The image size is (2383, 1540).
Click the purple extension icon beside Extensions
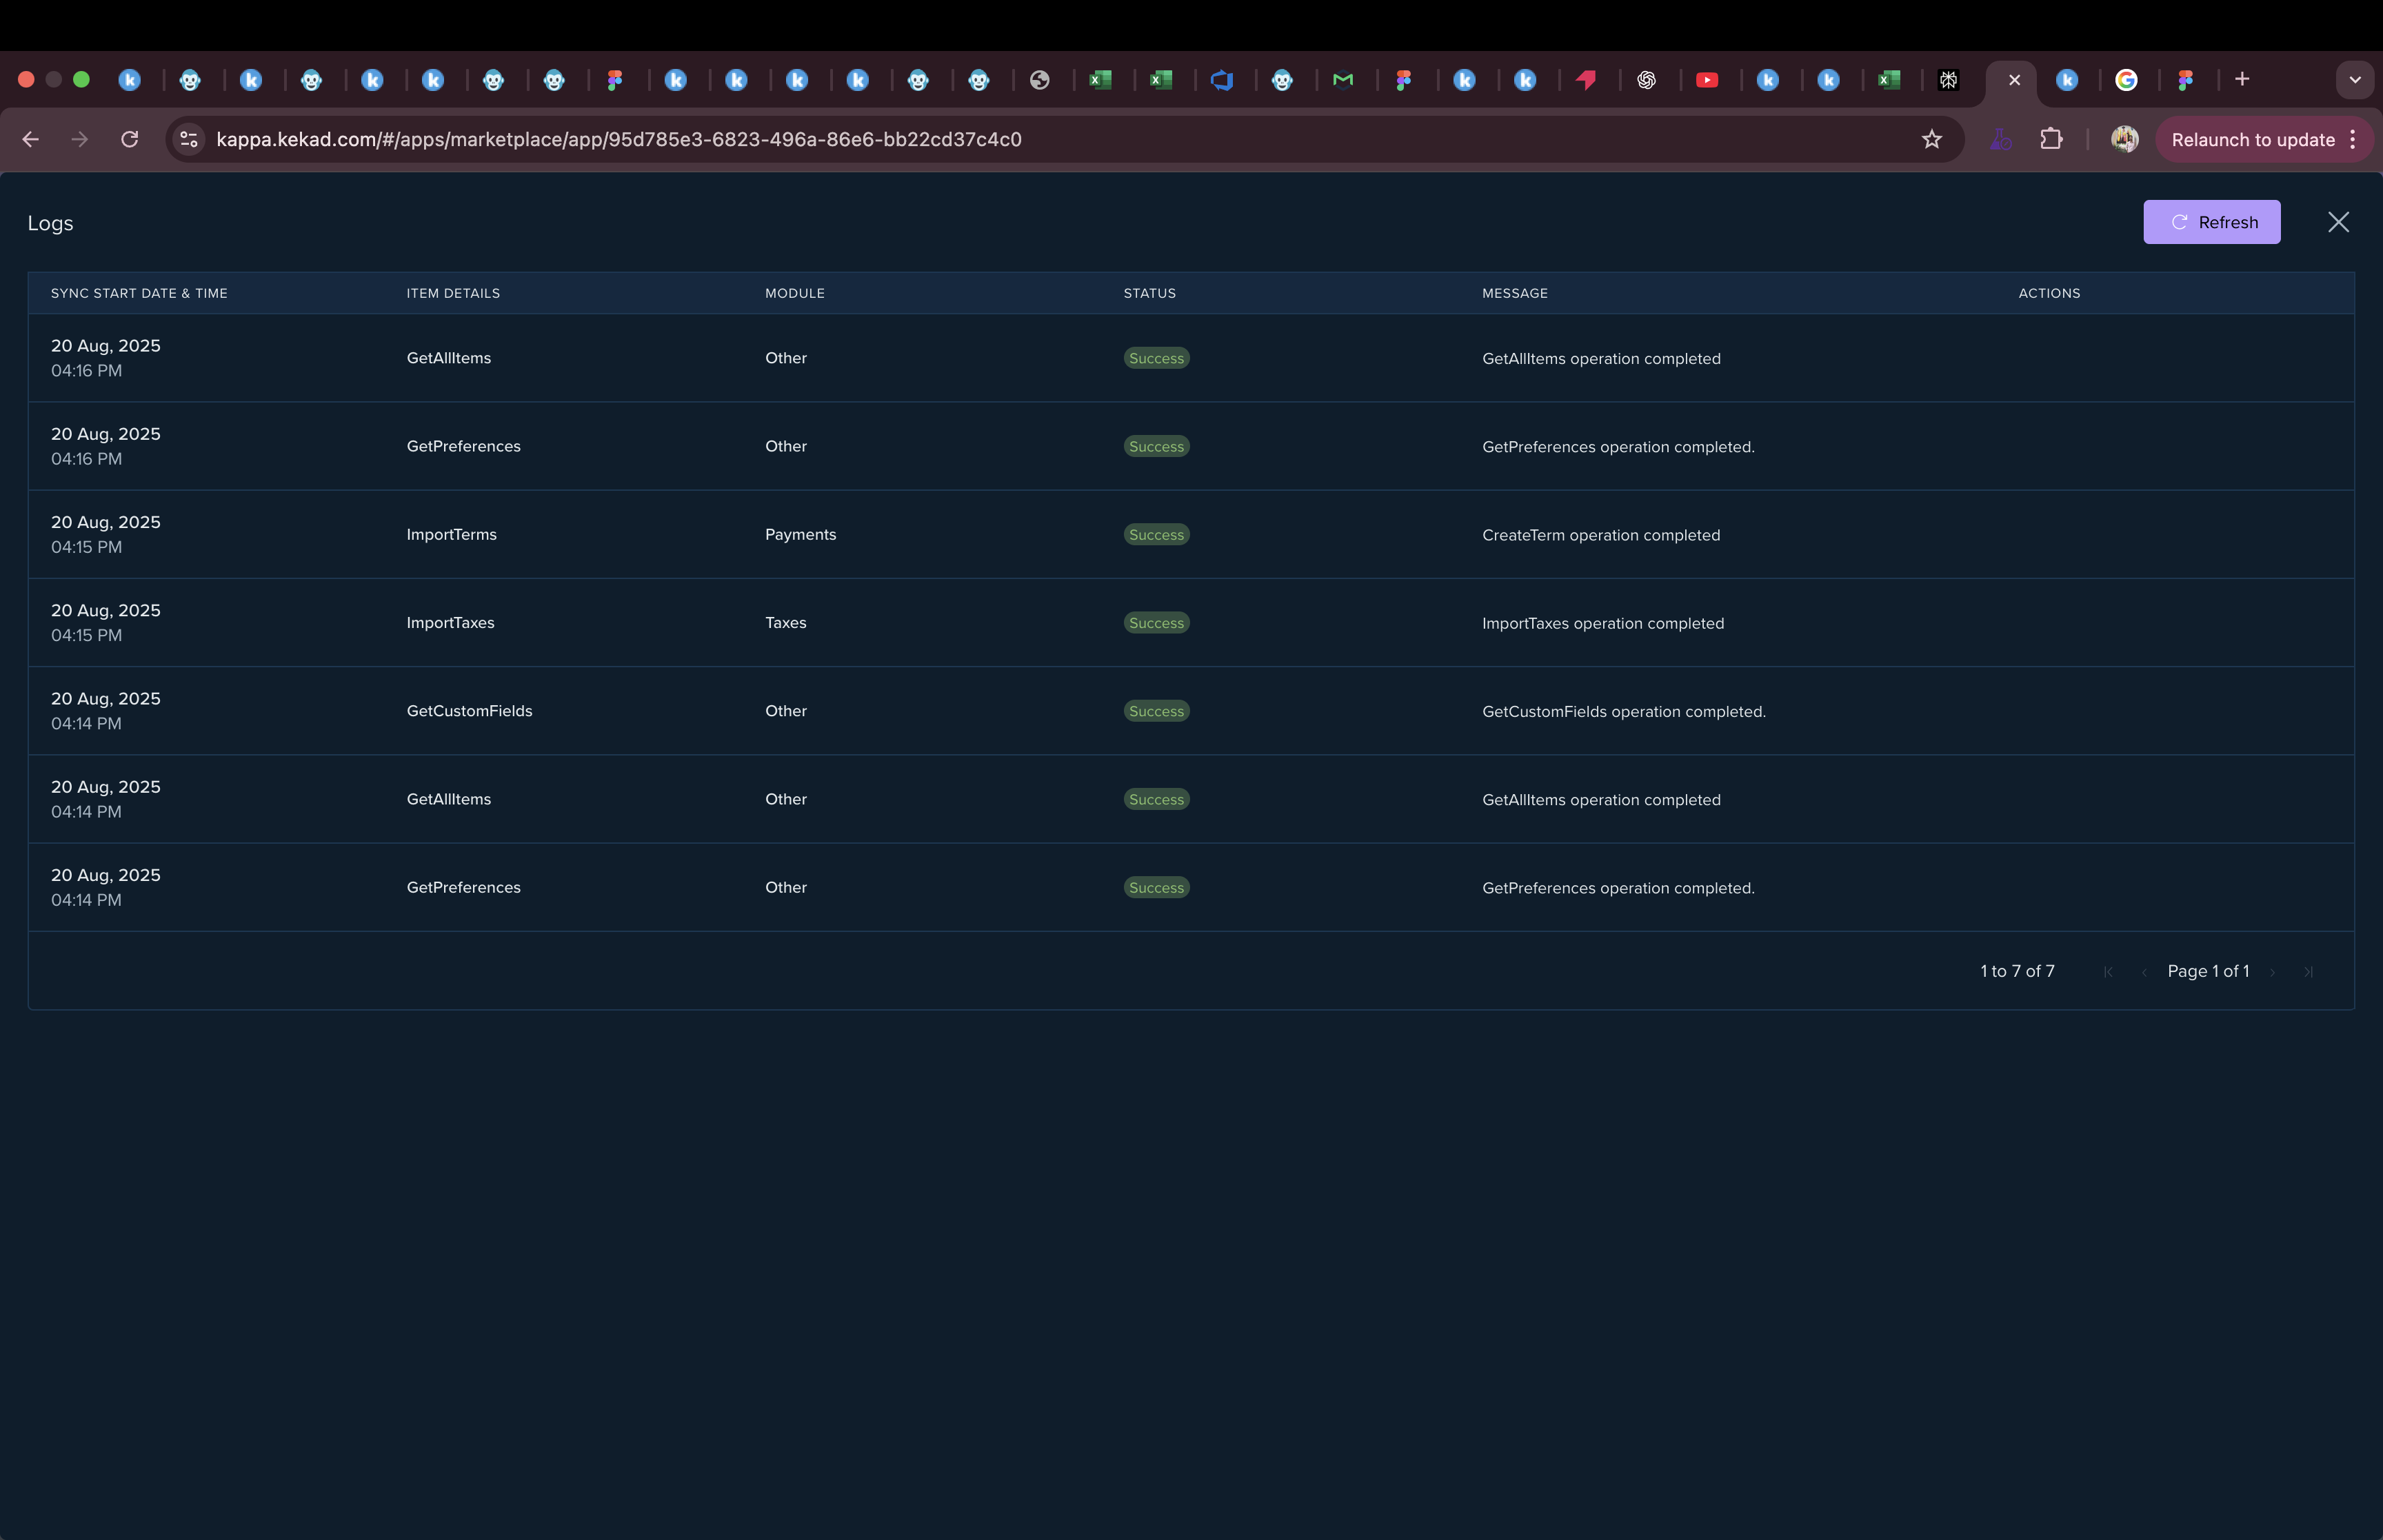click(2000, 140)
